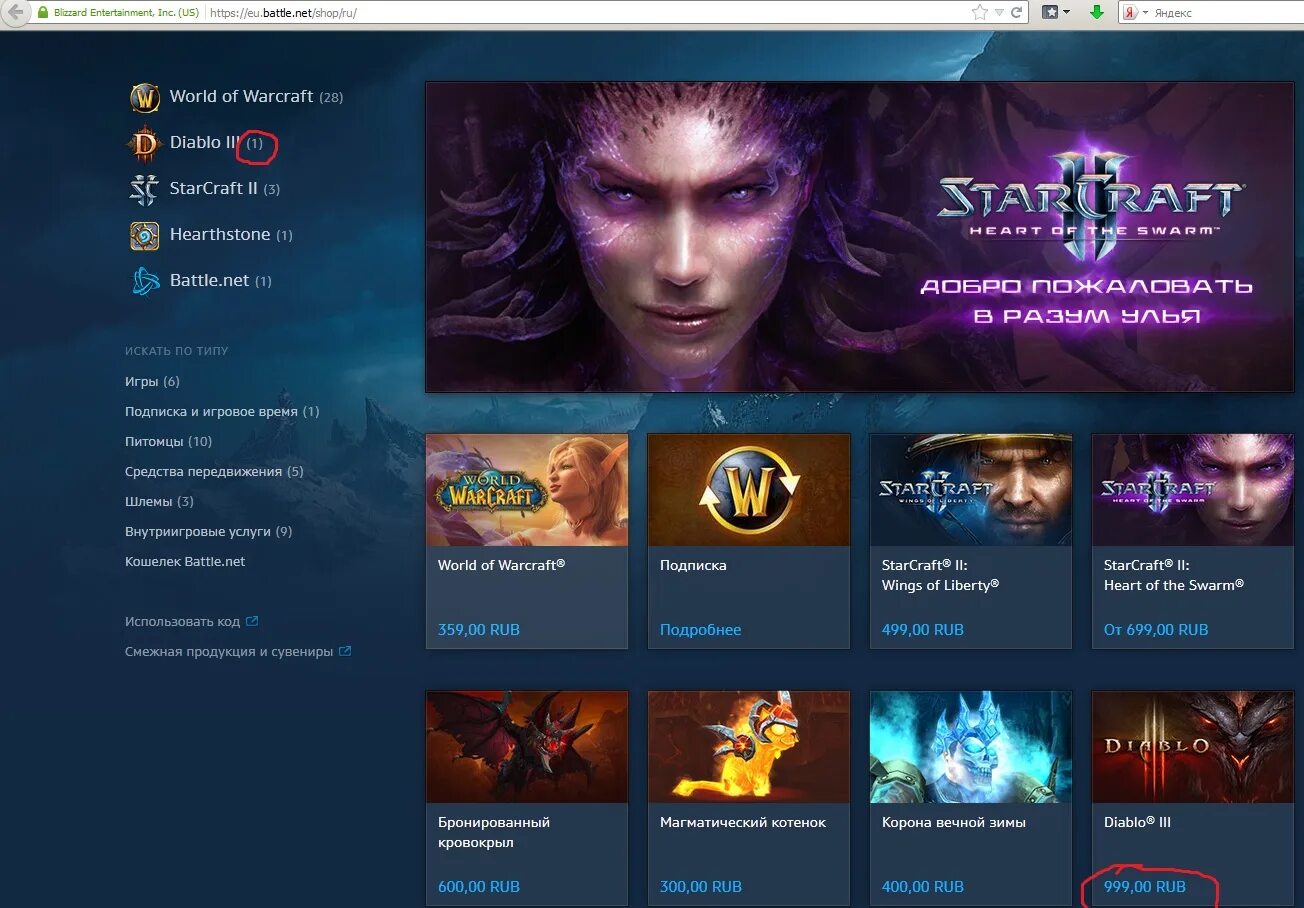Filter by Средства передвижения type
This screenshot has width=1304, height=908.
(214, 472)
